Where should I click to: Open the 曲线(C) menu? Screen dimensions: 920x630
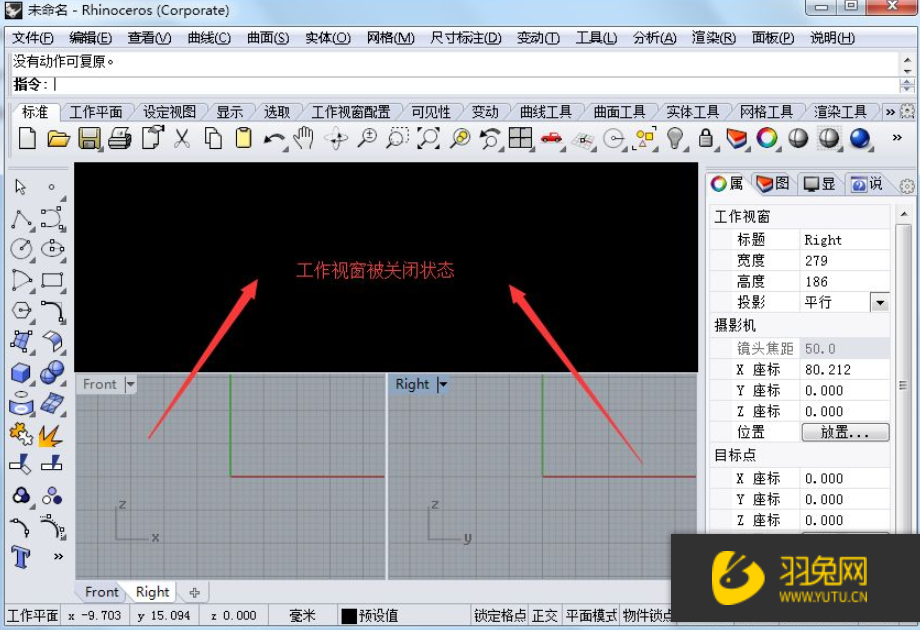(x=209, y=38)
